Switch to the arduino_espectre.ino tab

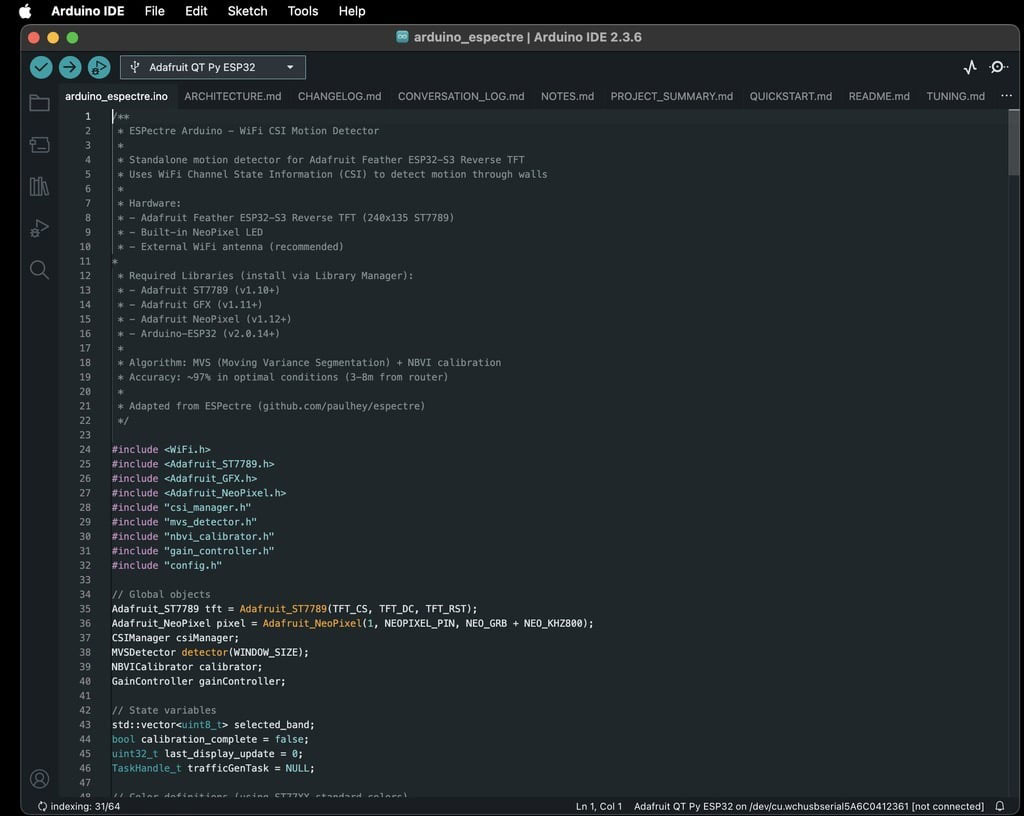point(116,96)
